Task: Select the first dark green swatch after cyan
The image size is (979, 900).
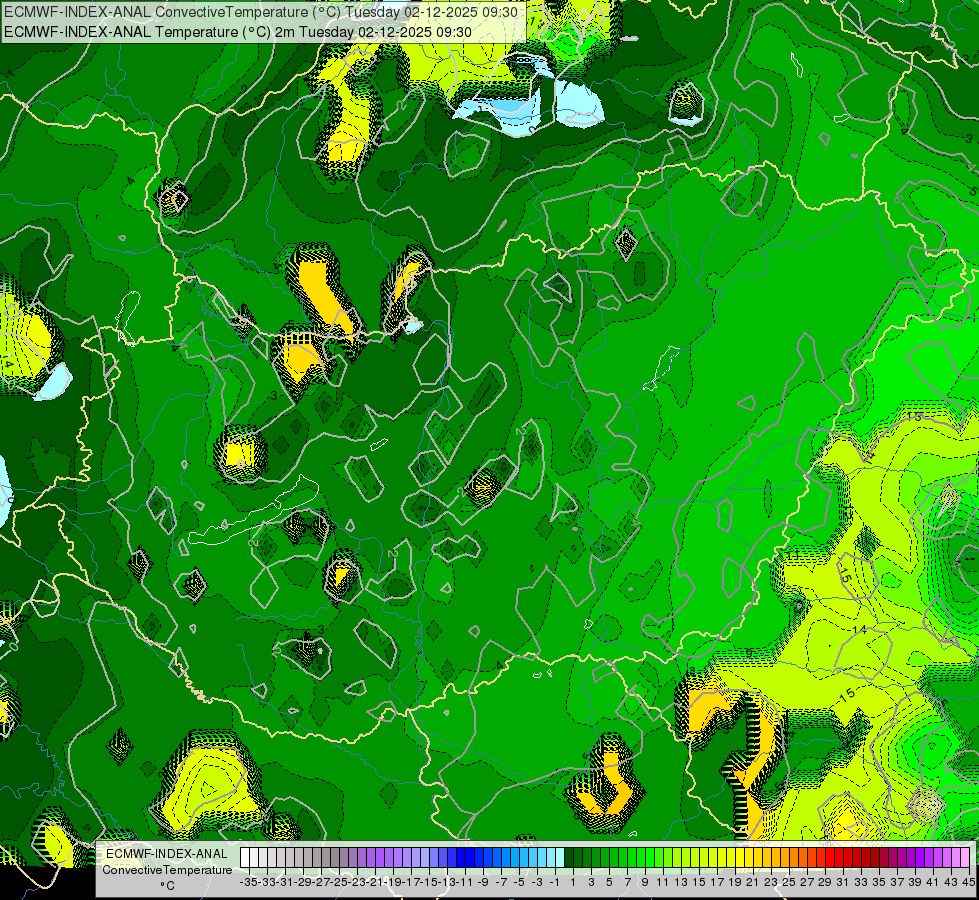Action: (568, 858)
